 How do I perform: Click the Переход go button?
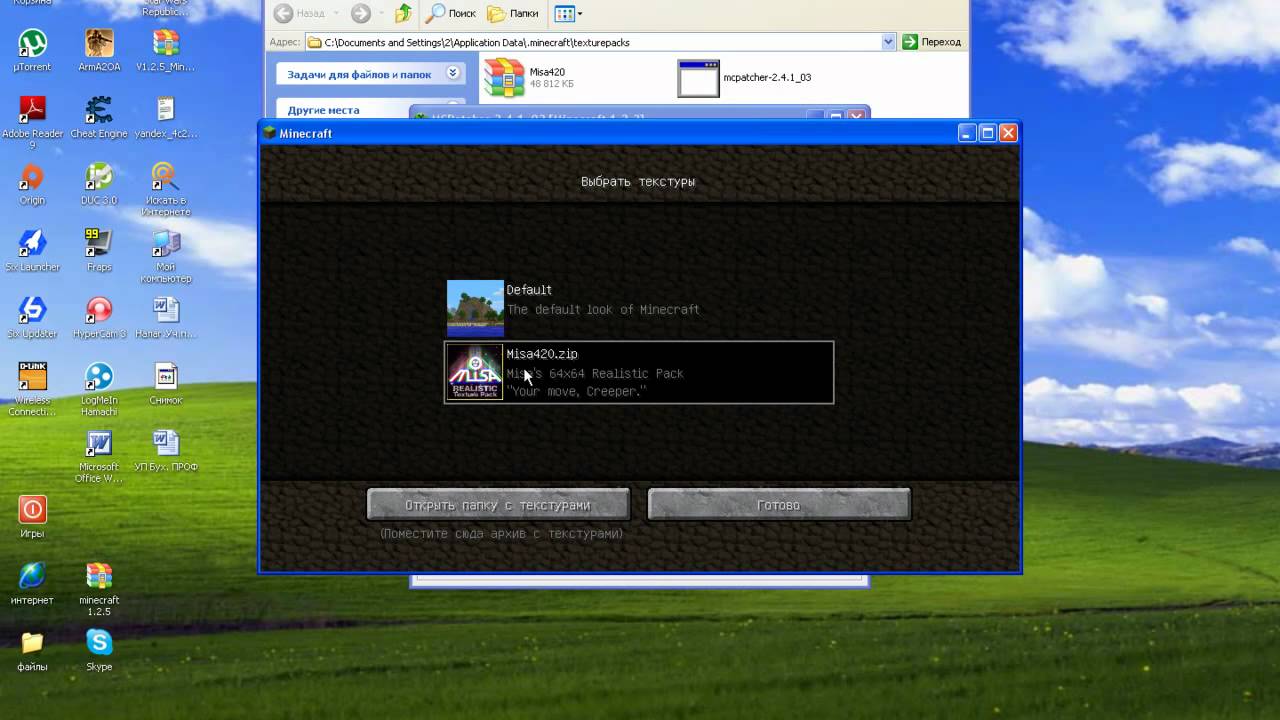931,42
